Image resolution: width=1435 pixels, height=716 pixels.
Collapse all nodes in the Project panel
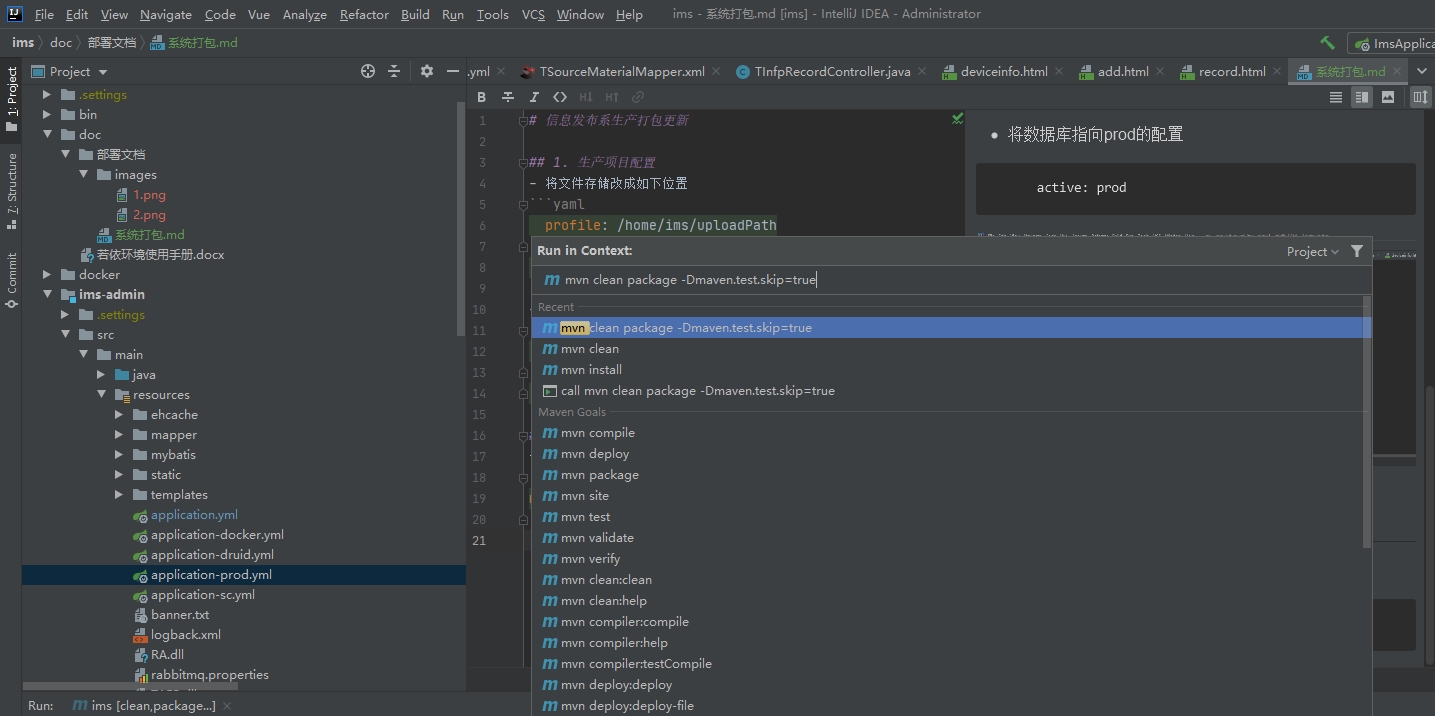394,71
